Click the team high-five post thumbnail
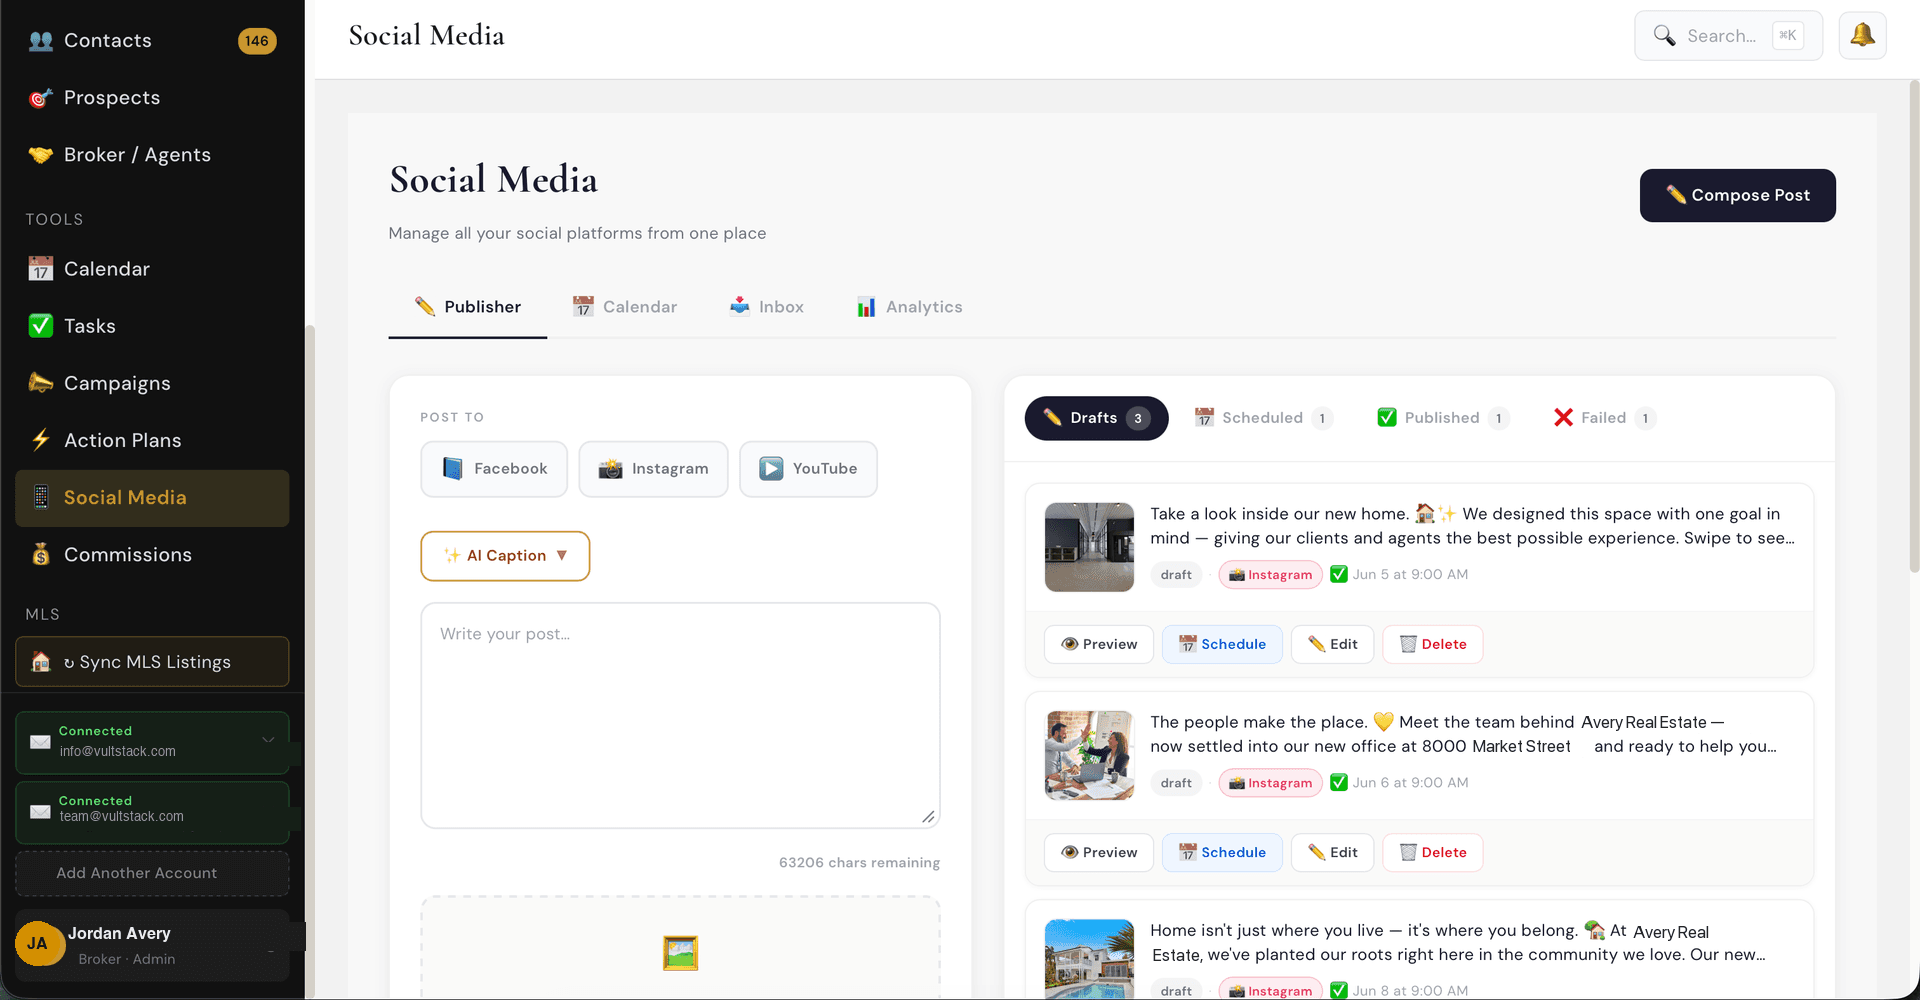1920x1000 pixels. coord(1089,755)
